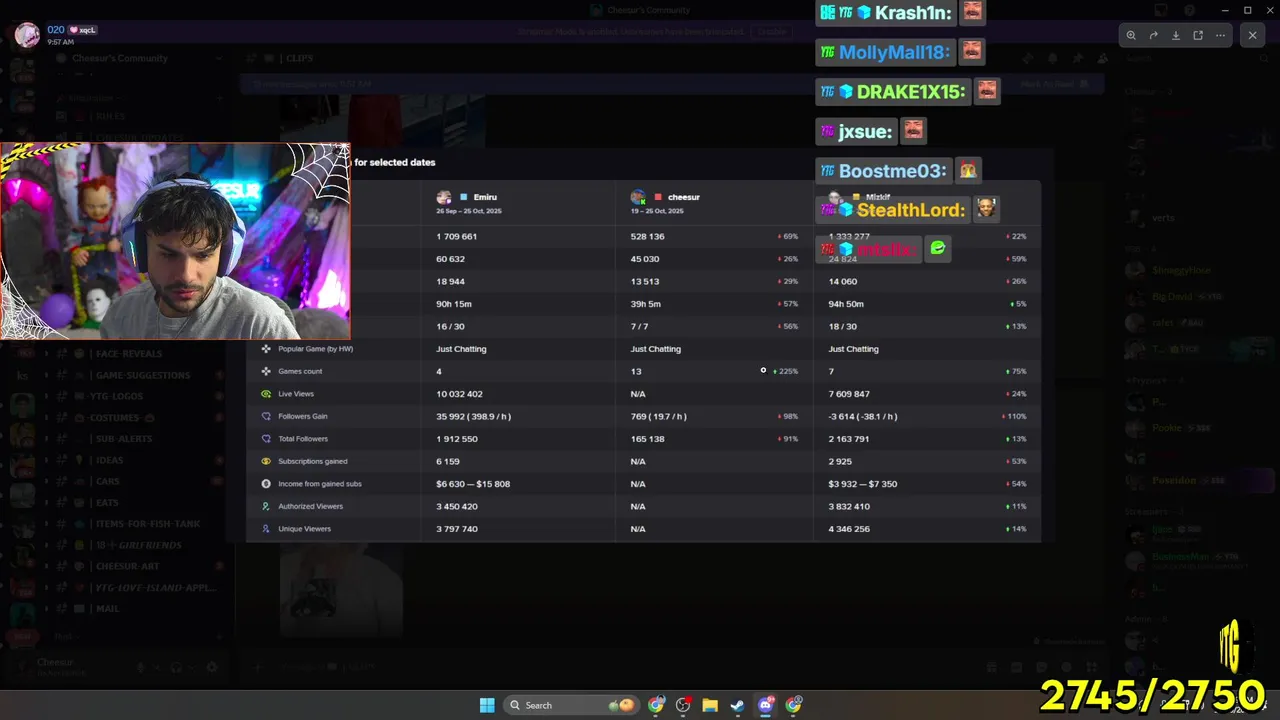Screen dimensions: 1280x720
Task: Click the $3 932 — $7 350 income value
Action: [x=862, y=484]
